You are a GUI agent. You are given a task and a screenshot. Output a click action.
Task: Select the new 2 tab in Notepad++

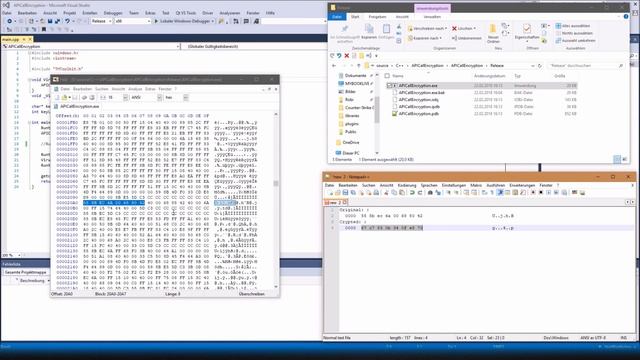pos(336,202)
